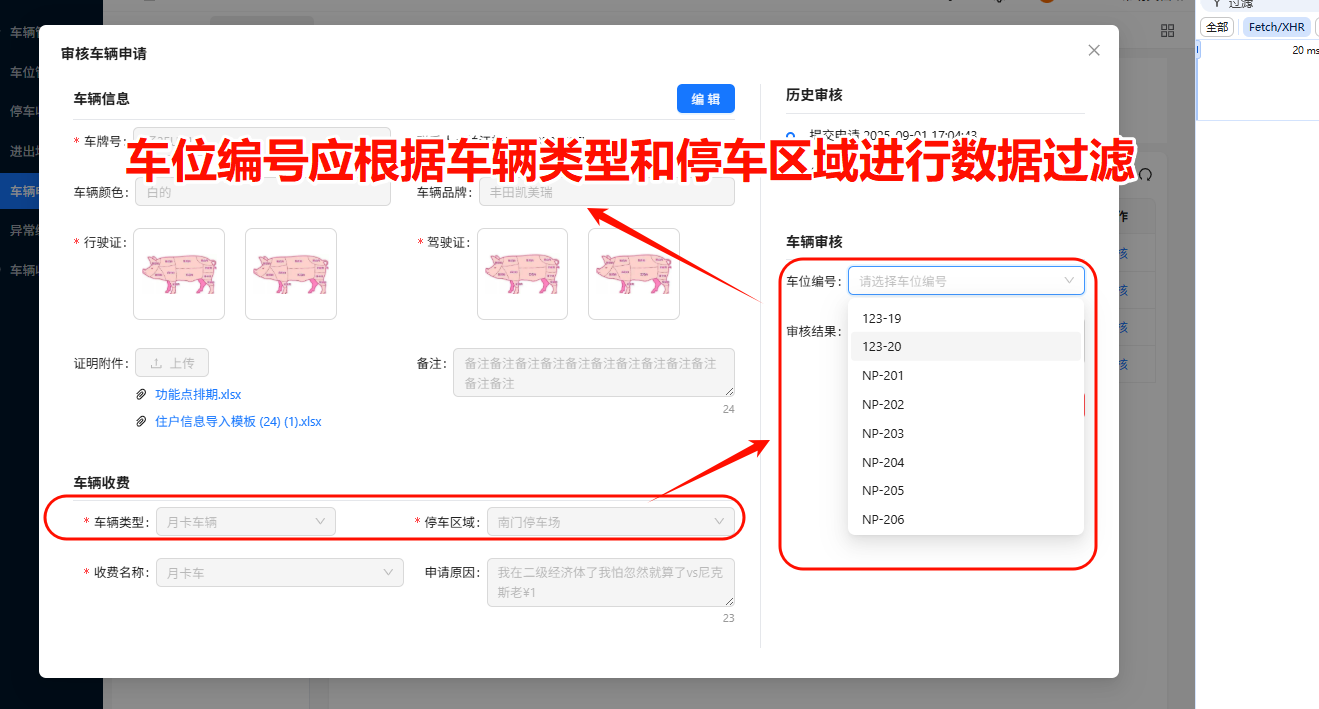Click the first 行驶证 image thumbnail
The height and width of the screenshot is (709, 1319).
pos(179,274)
